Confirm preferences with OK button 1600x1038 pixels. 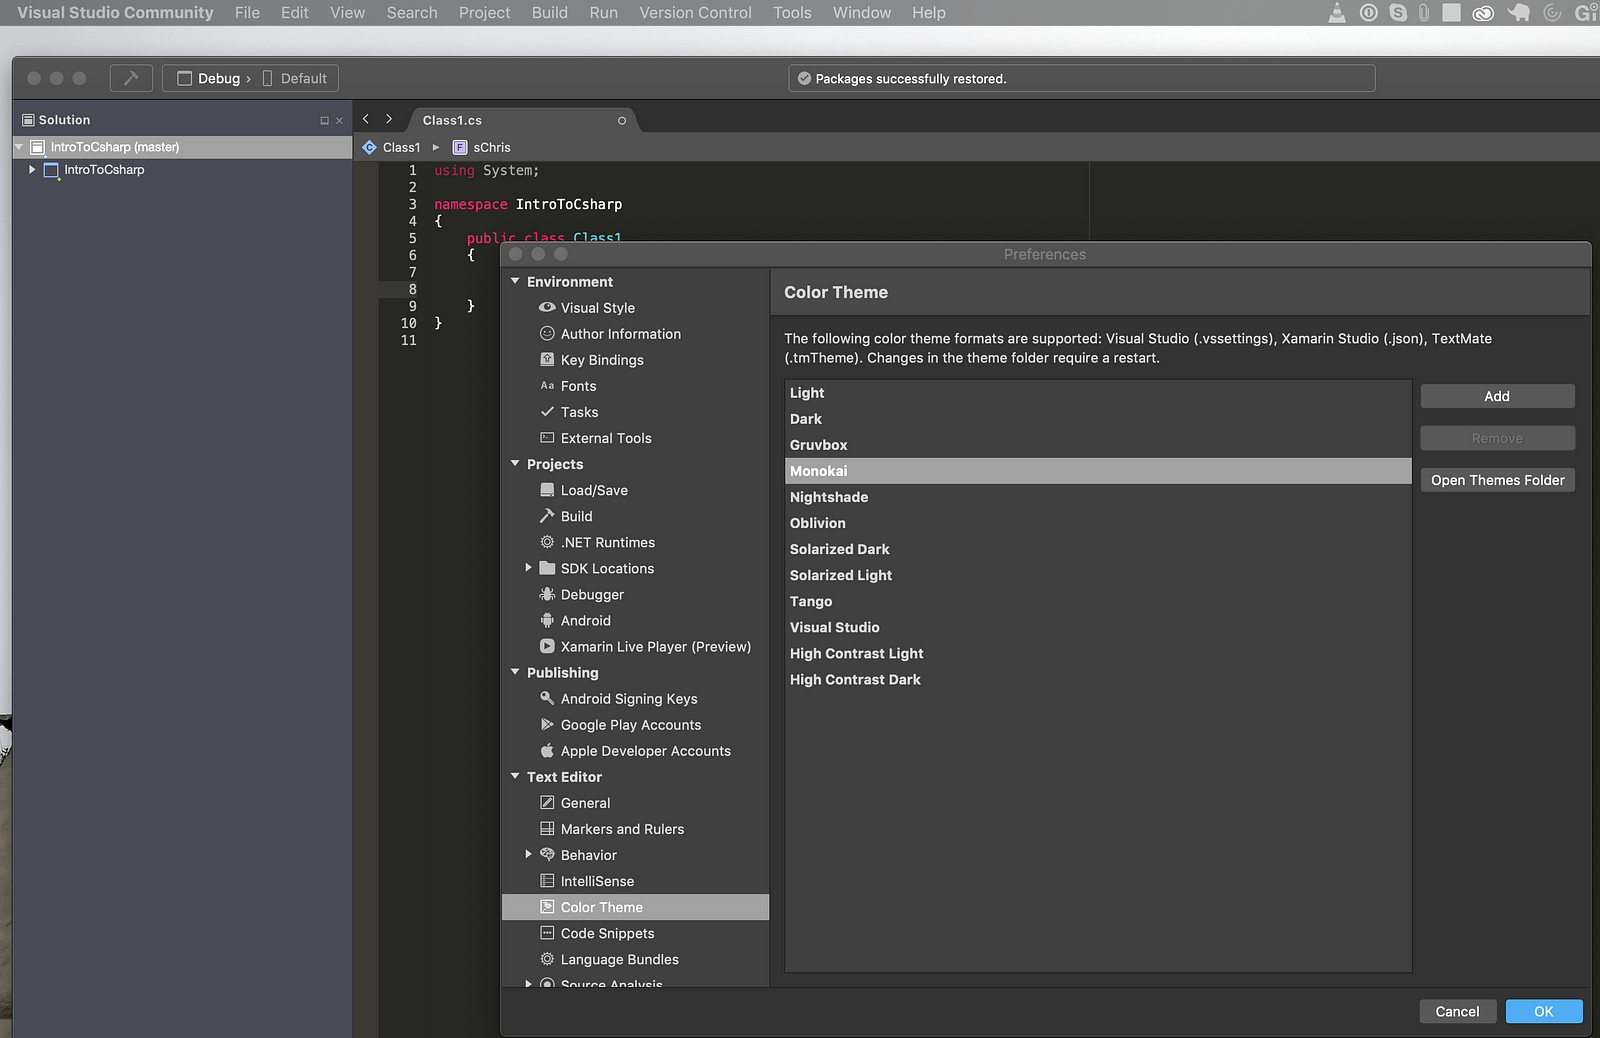point(1543,1011)
